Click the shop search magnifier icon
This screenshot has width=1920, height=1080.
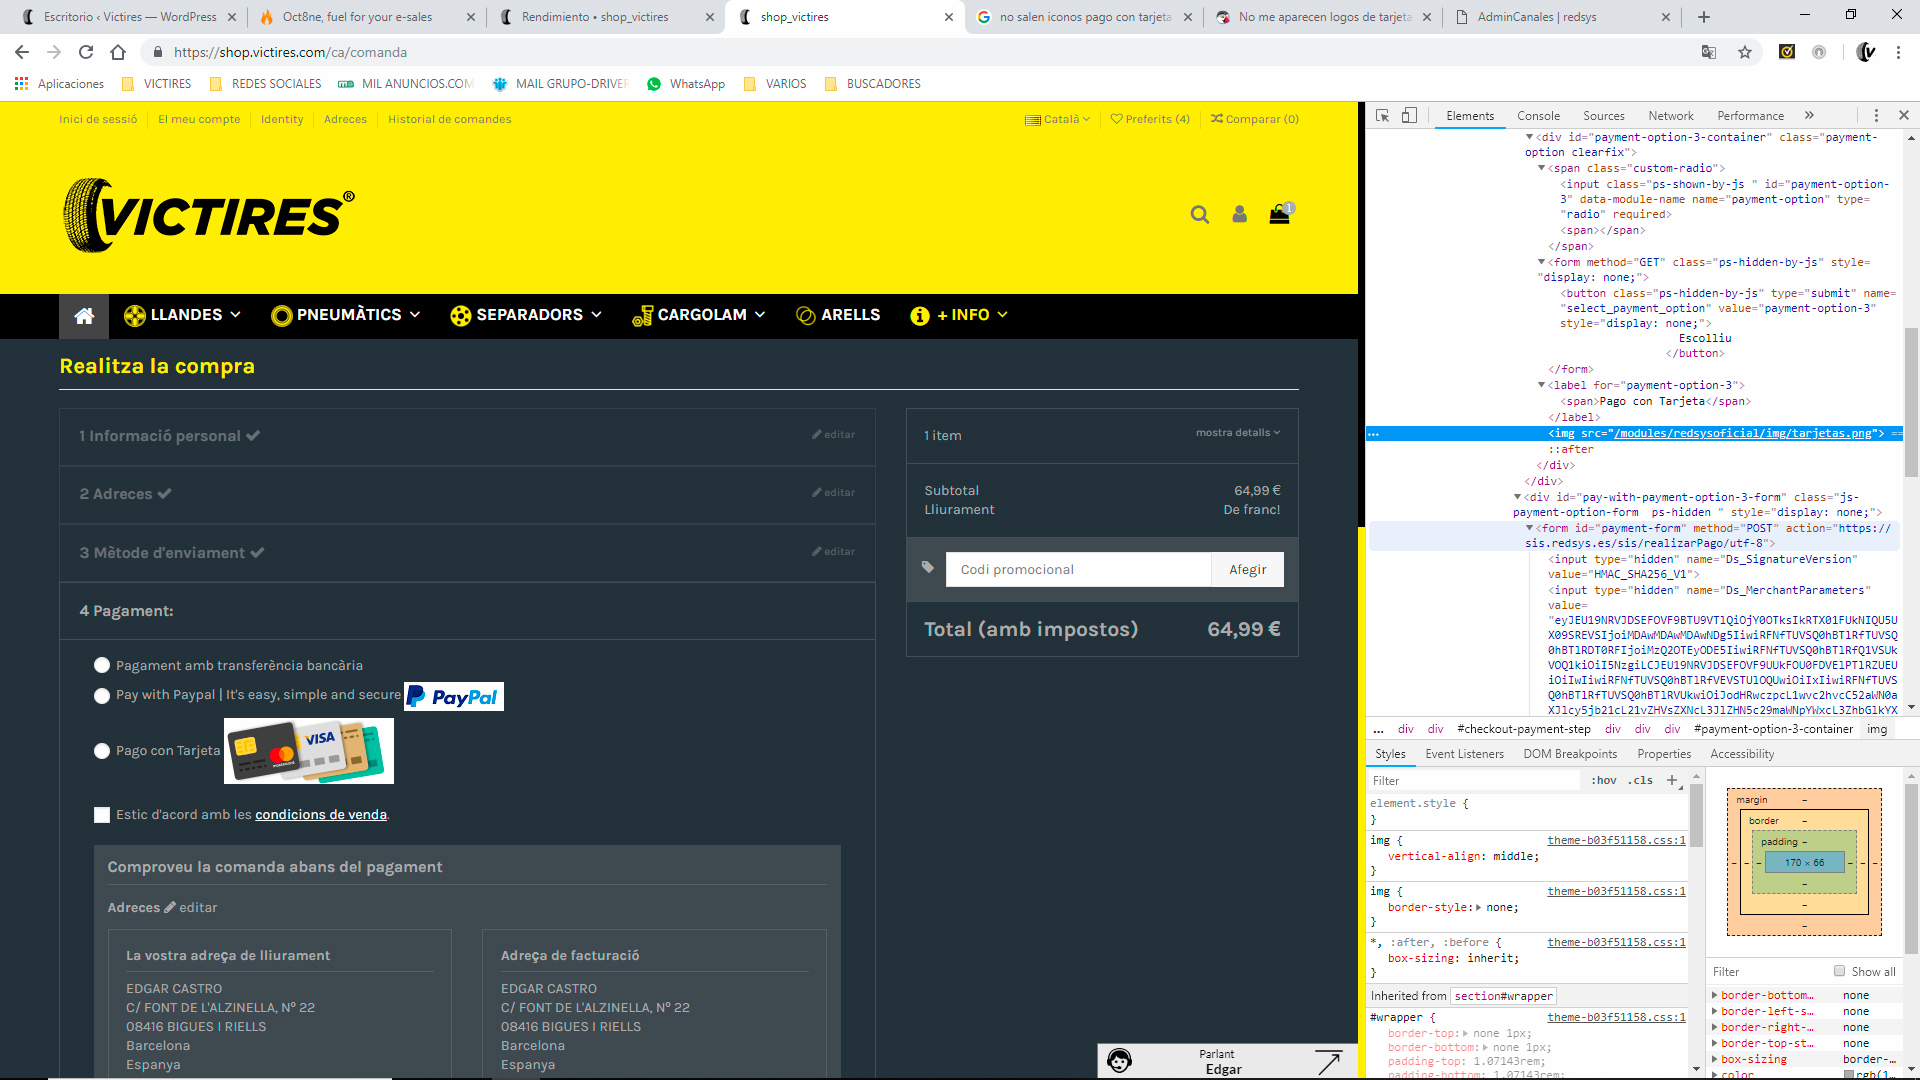1199,215
